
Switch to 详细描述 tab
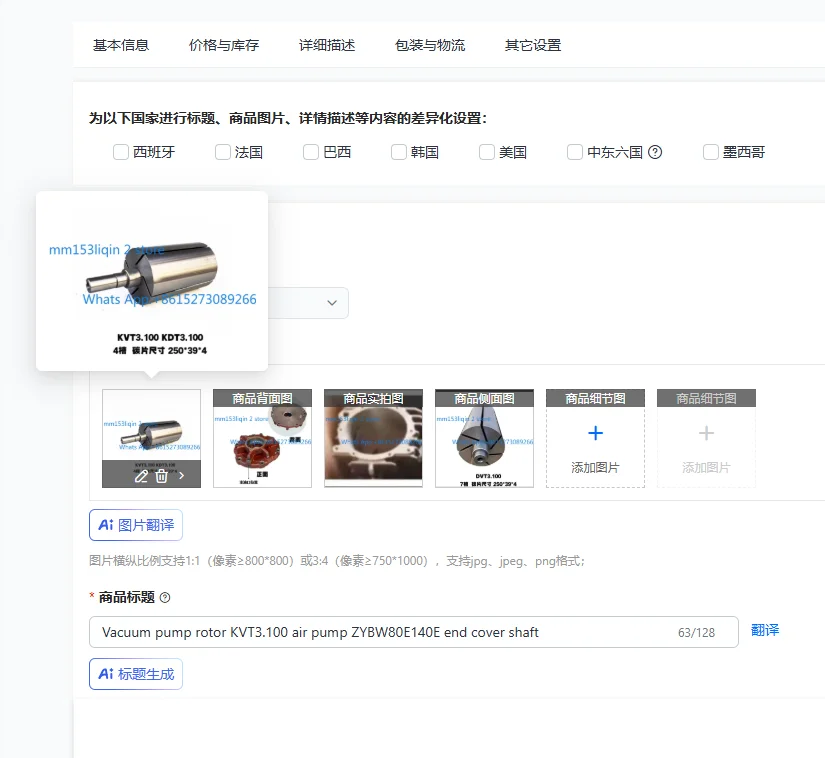coord(327,45)
